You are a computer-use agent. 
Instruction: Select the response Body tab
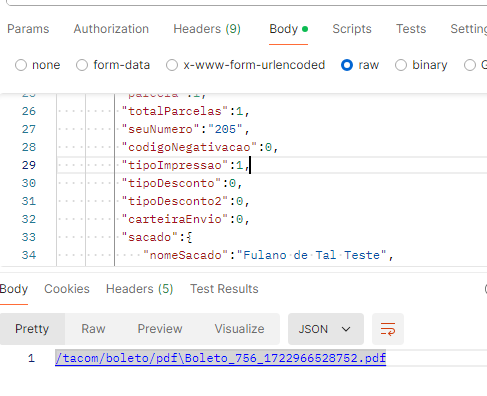pyautogui.click(x=14, y=289)
